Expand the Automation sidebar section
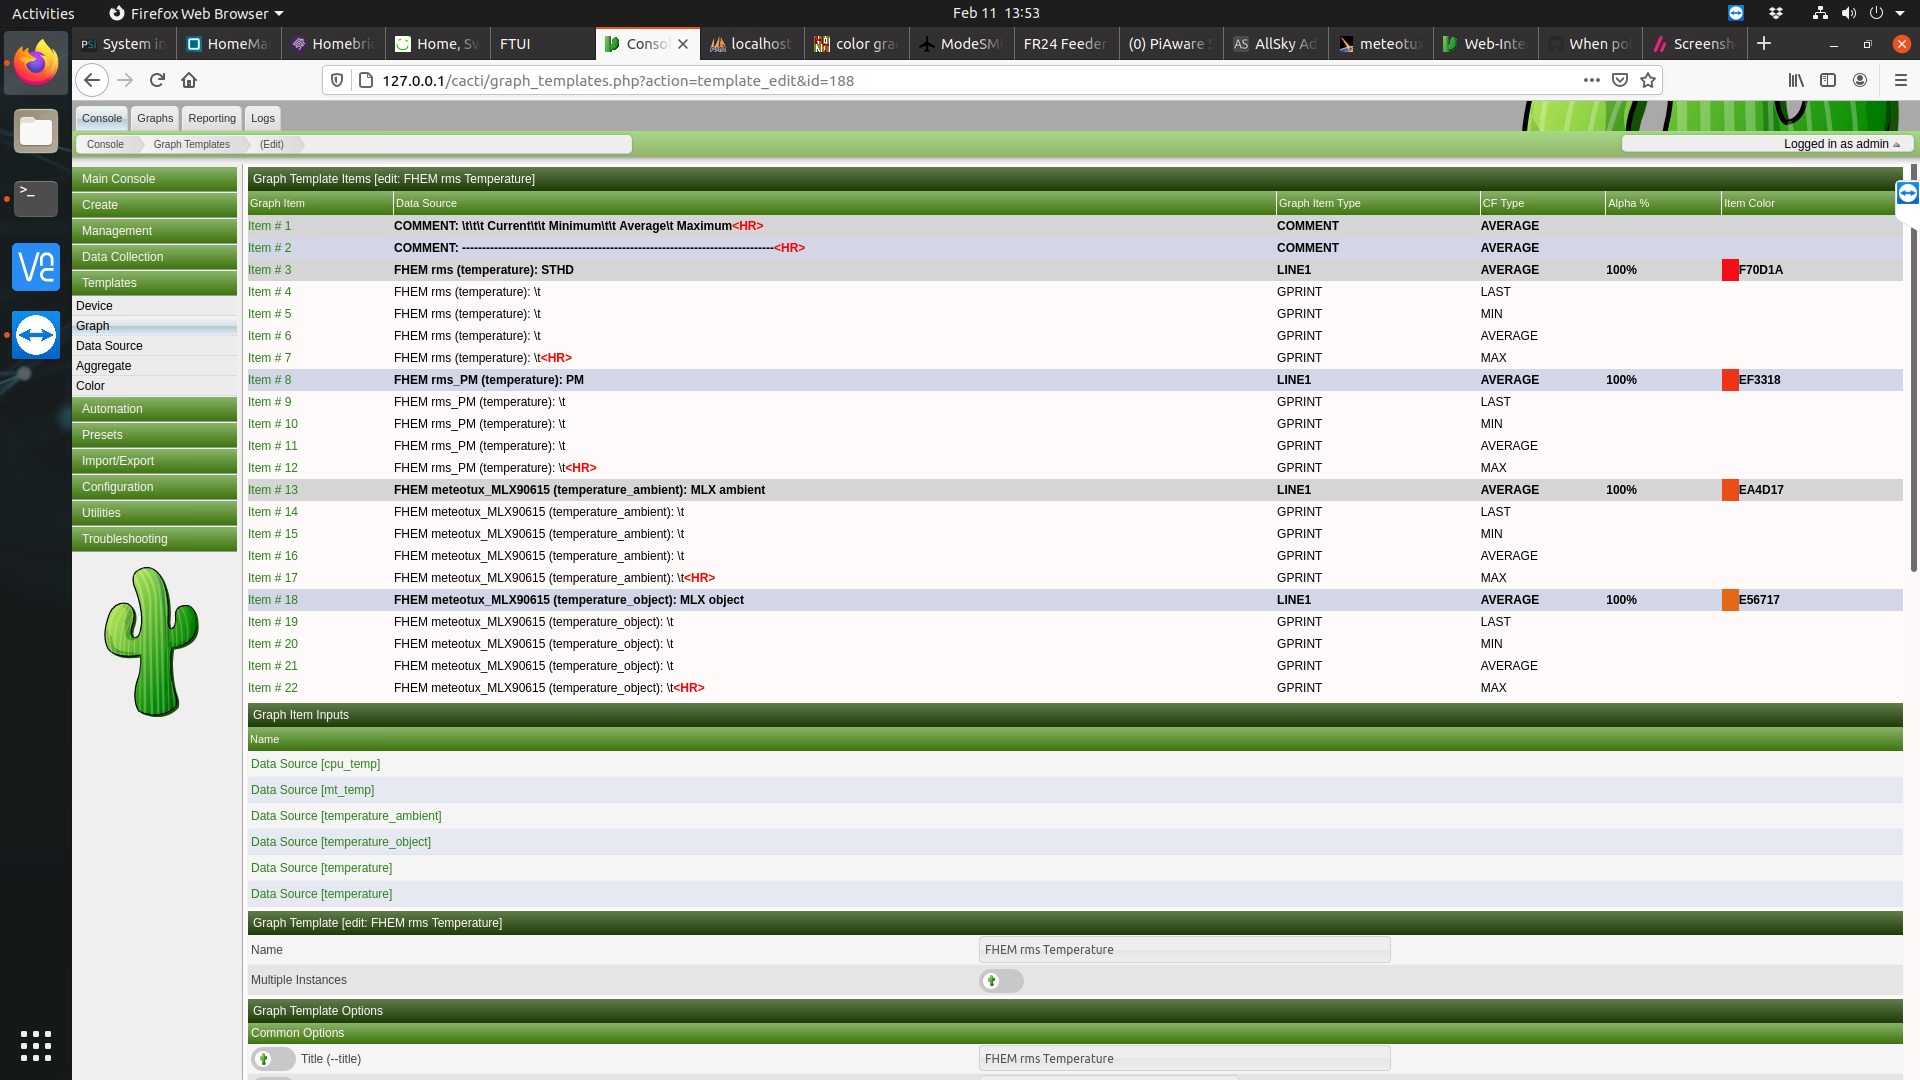This screenshot has width=1920, height=1080. (x=154, y=409)
